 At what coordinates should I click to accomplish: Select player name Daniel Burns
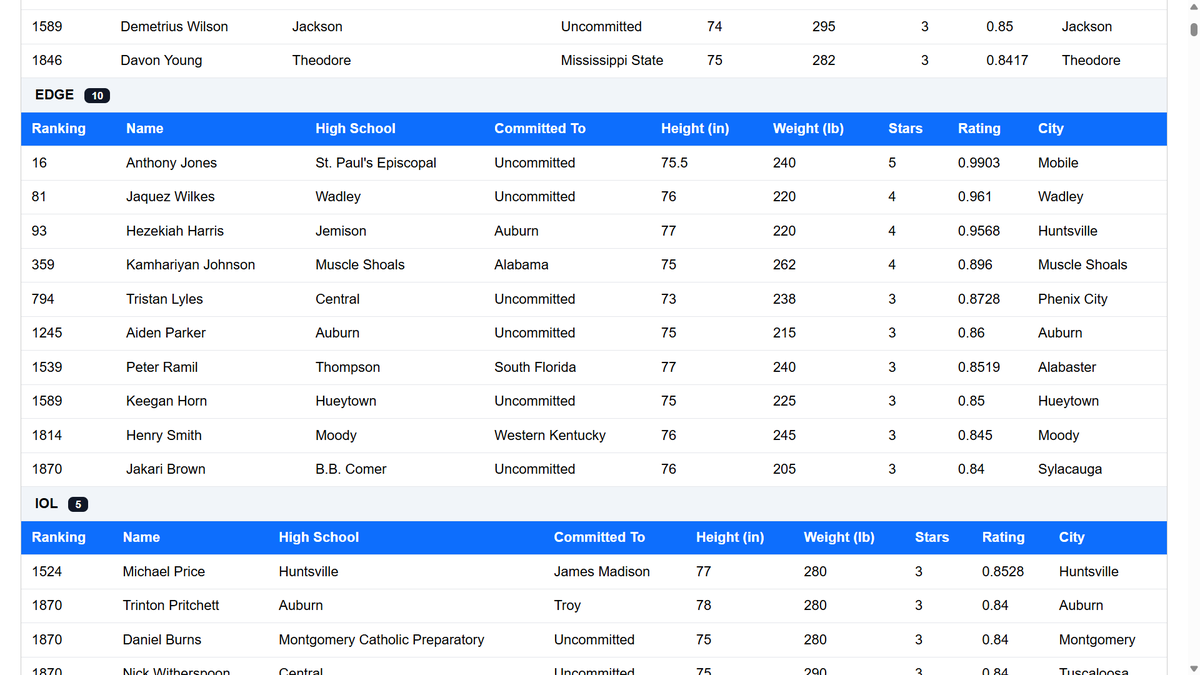(162, 640)
